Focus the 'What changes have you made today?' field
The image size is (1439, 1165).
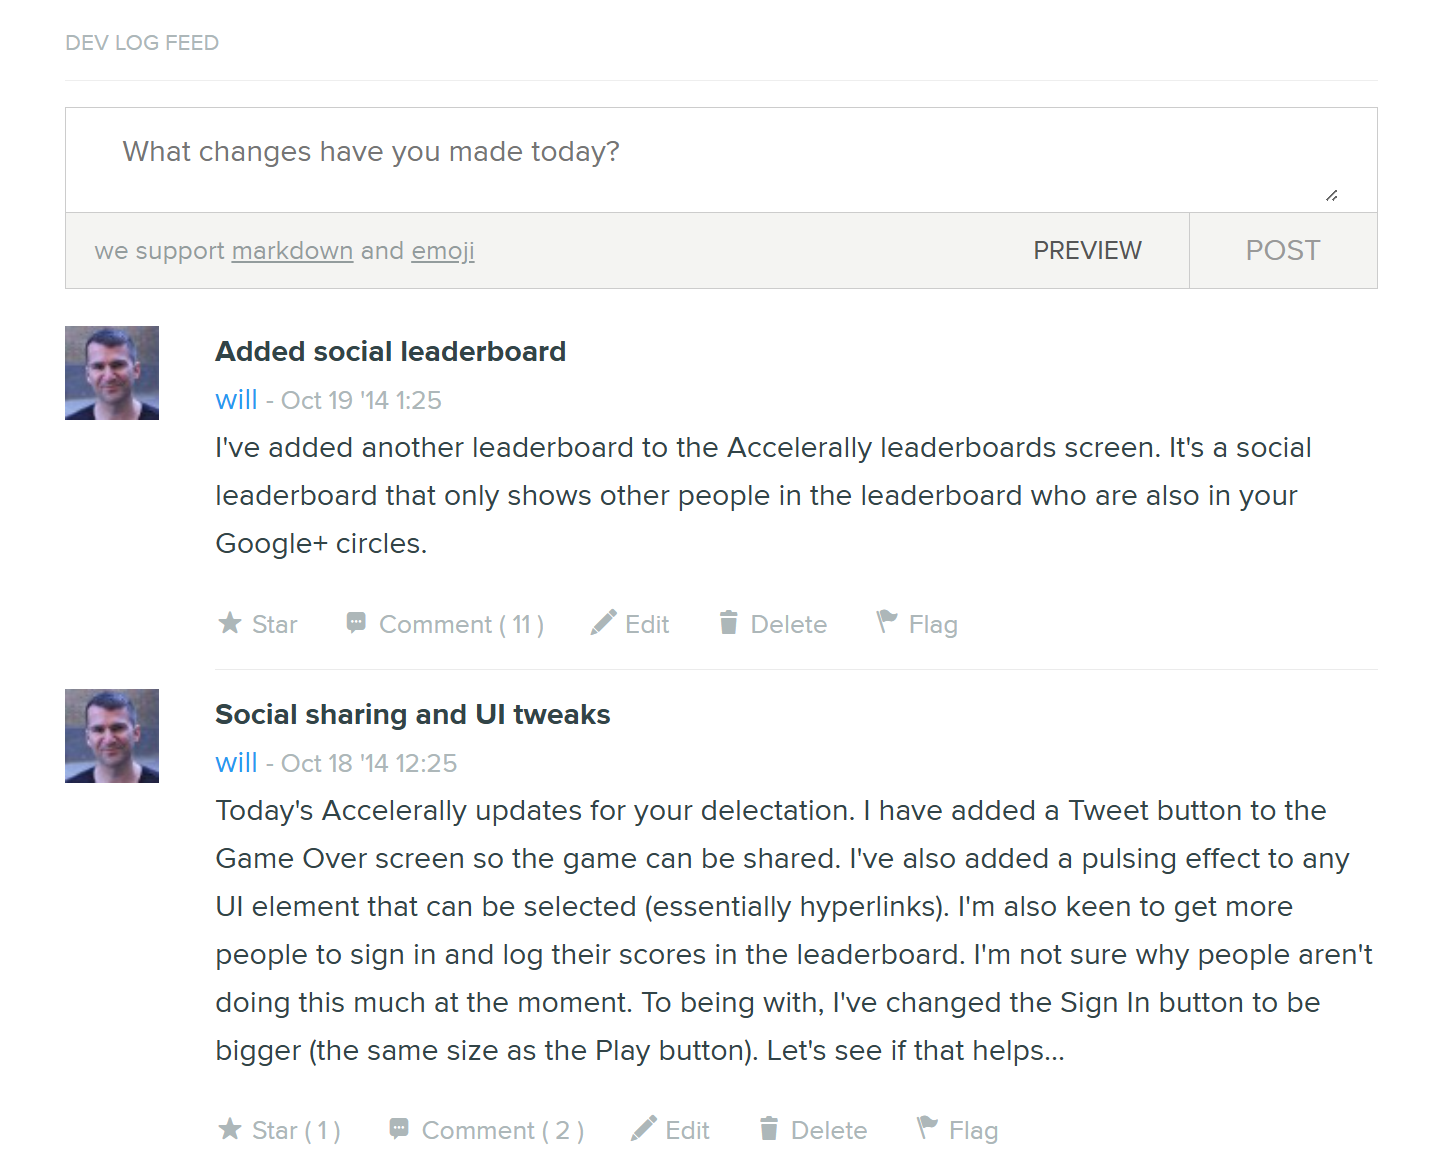(721, 160)
